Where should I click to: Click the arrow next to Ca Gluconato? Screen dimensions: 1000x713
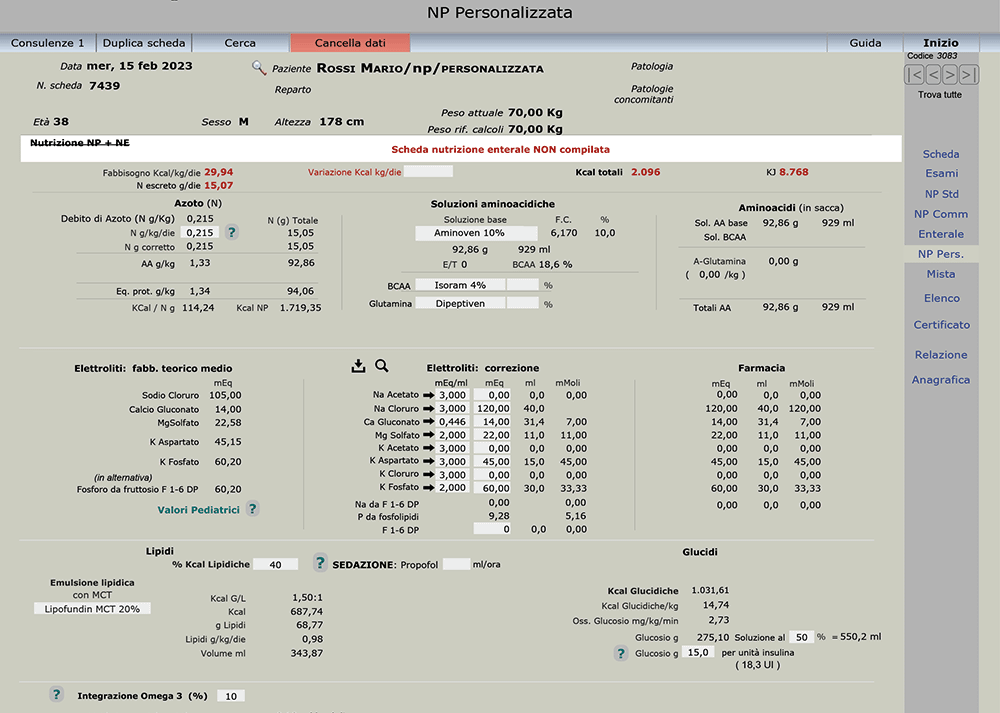click(429, 422)
